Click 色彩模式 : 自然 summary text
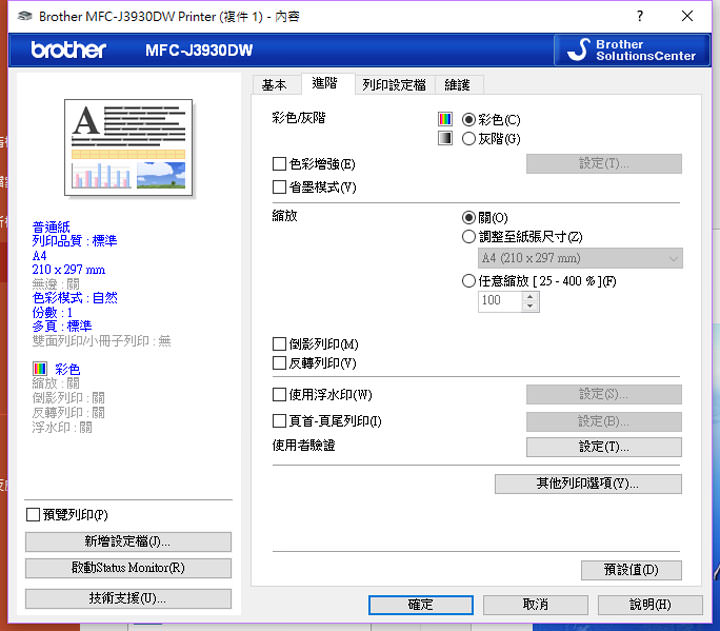 click(74, 298)
